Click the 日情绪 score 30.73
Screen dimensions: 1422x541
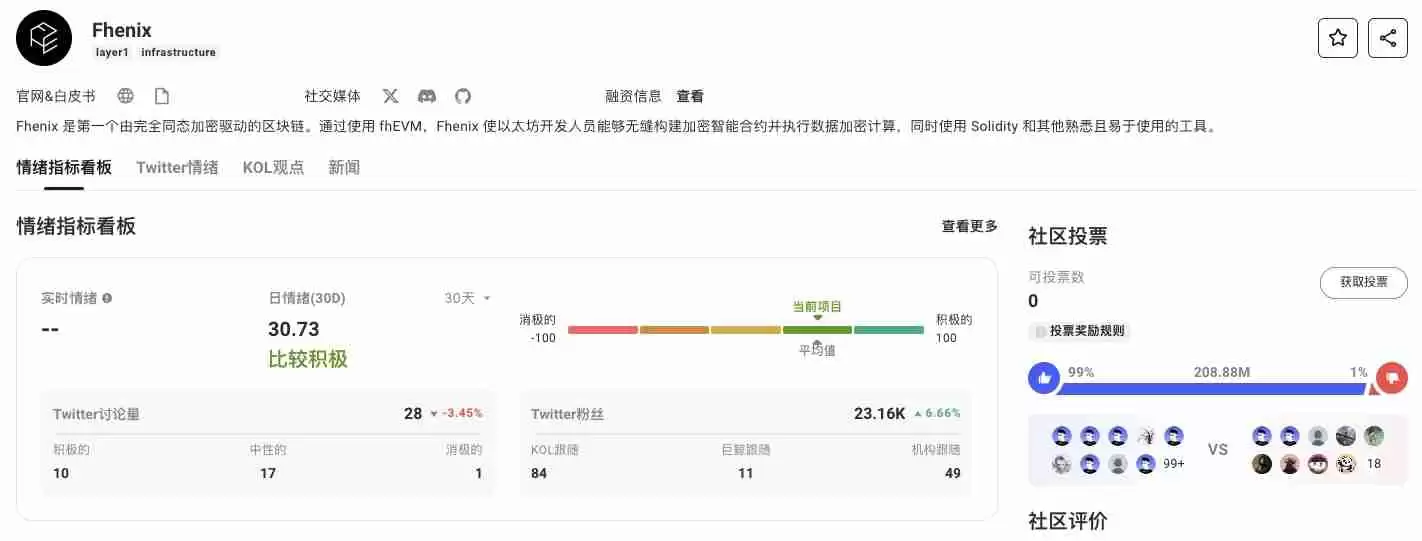click(294, 329)
